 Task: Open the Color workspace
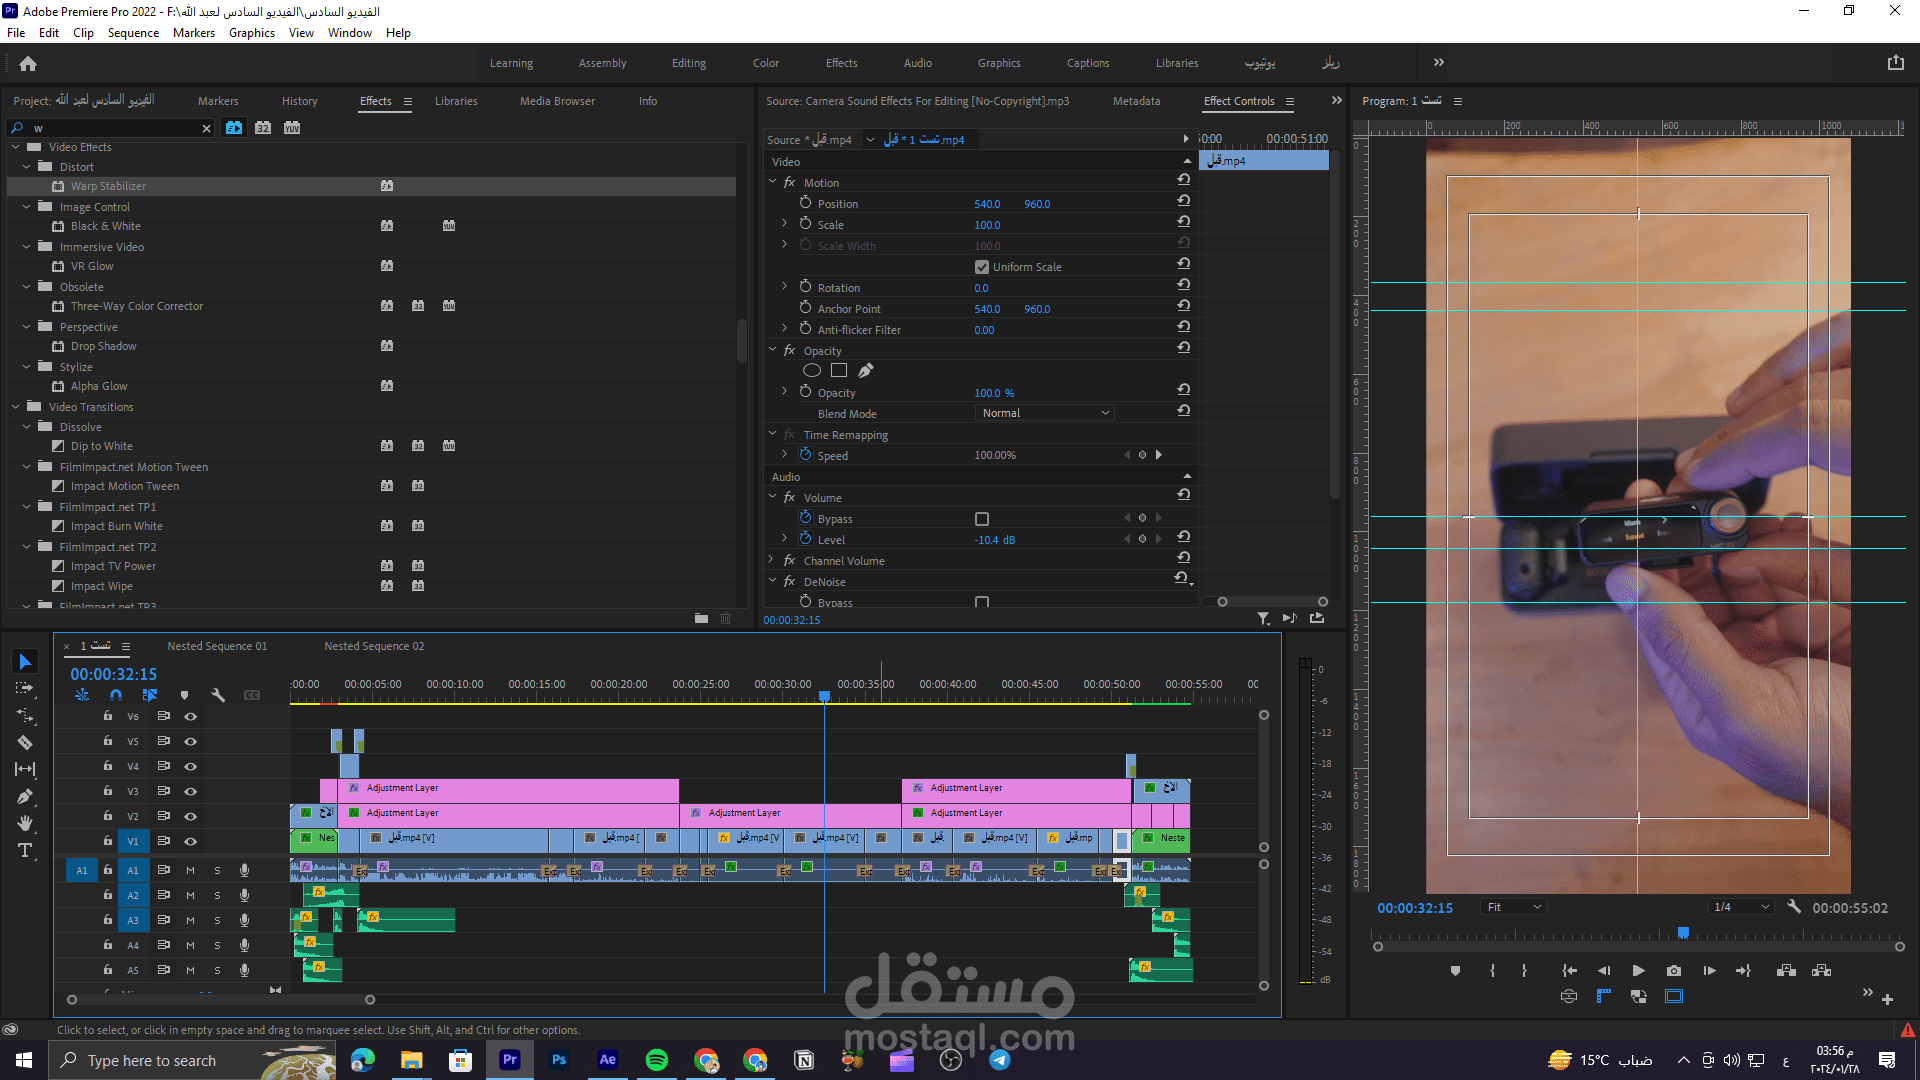(765, 63)
